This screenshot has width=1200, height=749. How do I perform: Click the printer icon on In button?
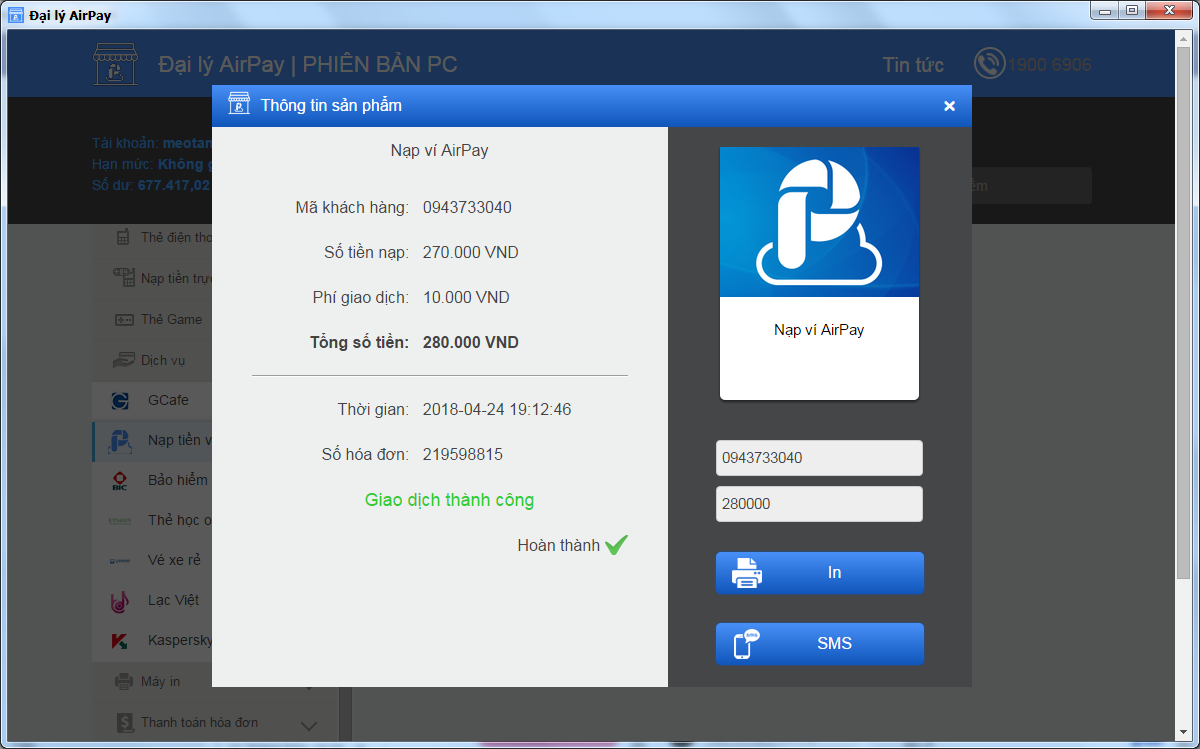tap(748, 573)
